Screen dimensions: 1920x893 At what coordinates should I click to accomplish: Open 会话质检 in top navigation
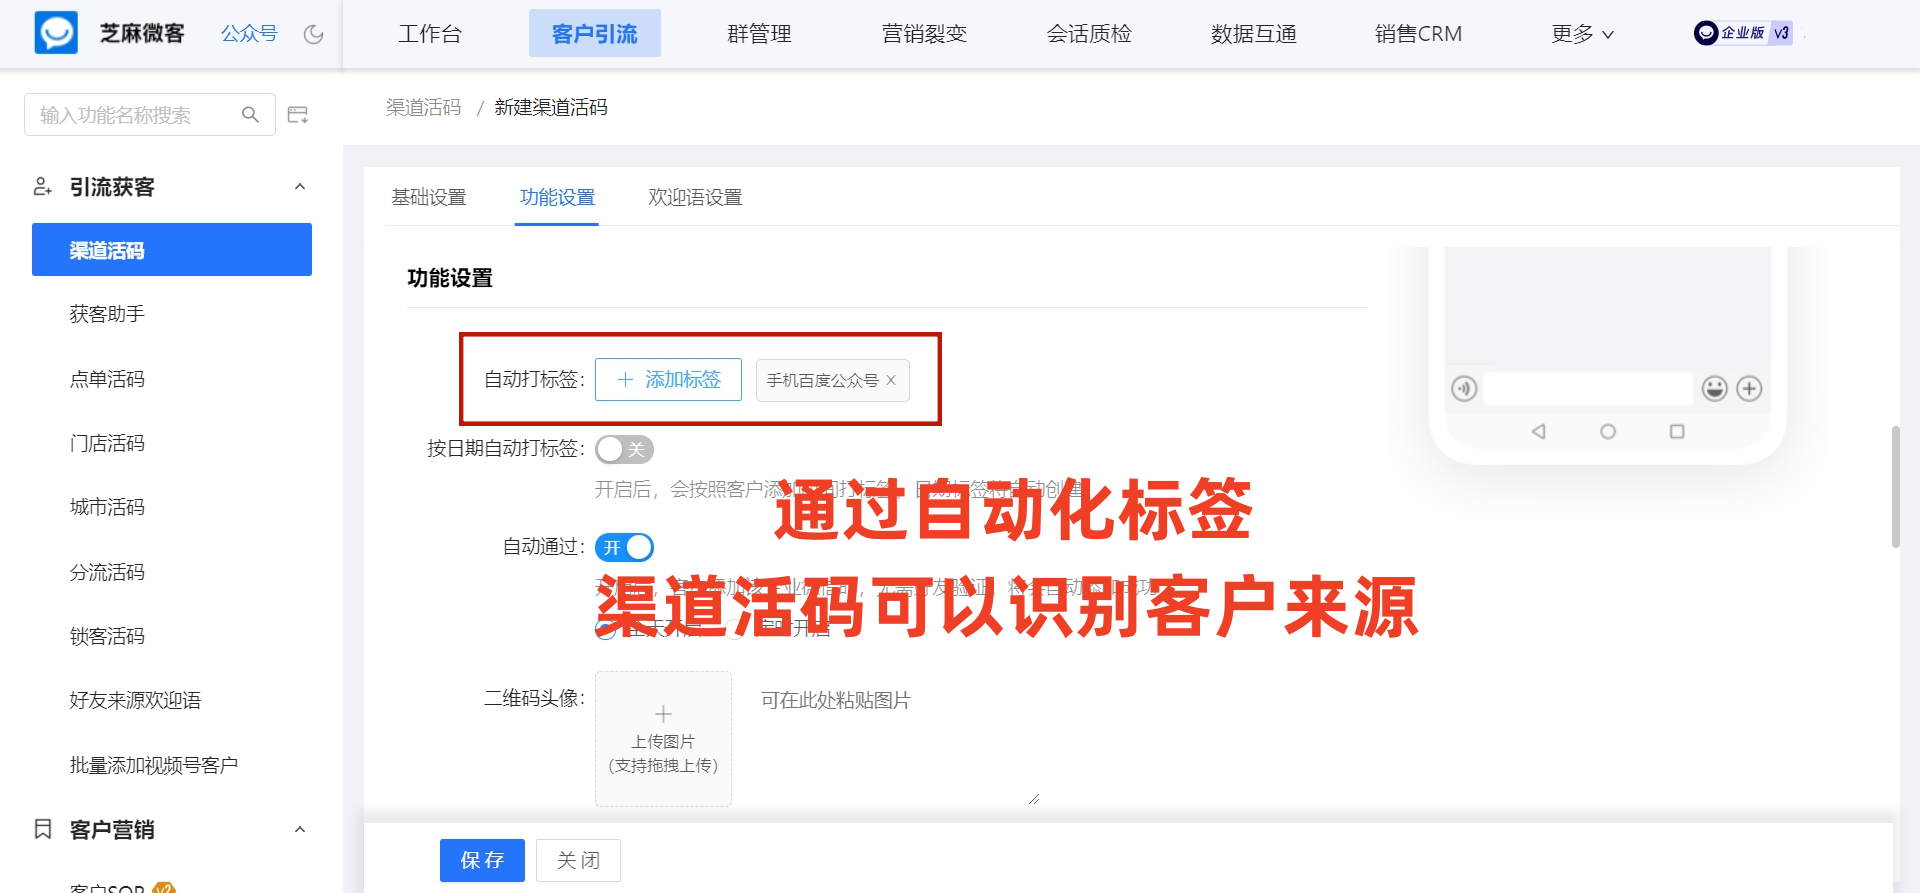click(x=1089, y=34)
